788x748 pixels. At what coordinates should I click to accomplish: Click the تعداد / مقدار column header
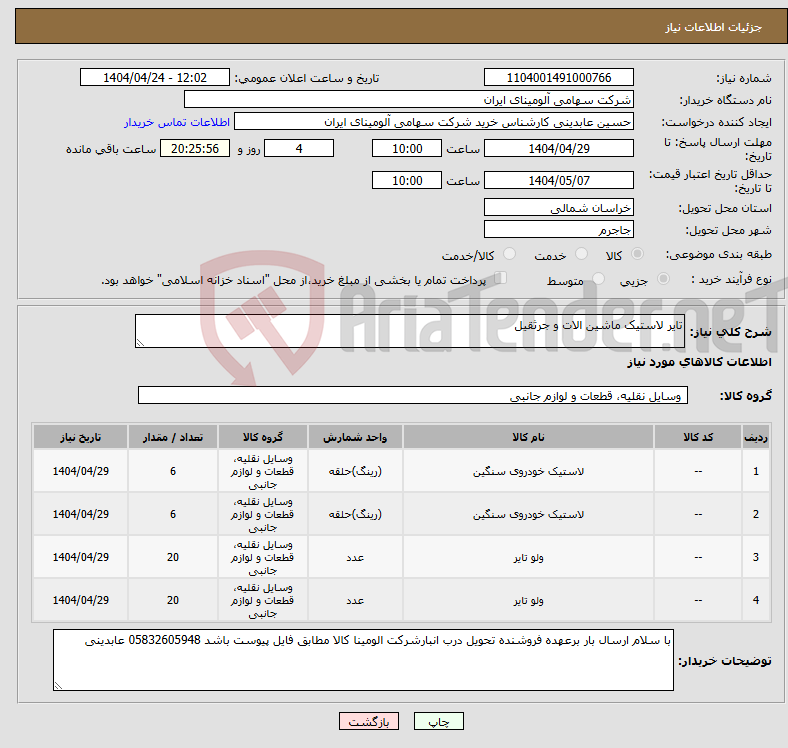pyautogui.click(x=173, y=437)
